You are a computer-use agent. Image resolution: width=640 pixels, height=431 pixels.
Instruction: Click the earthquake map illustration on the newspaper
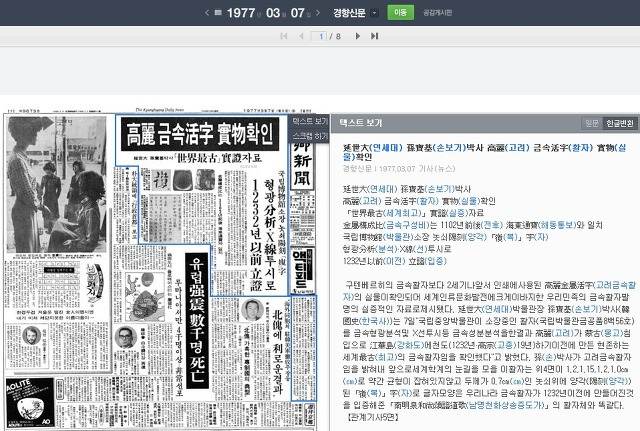(144, 297)
